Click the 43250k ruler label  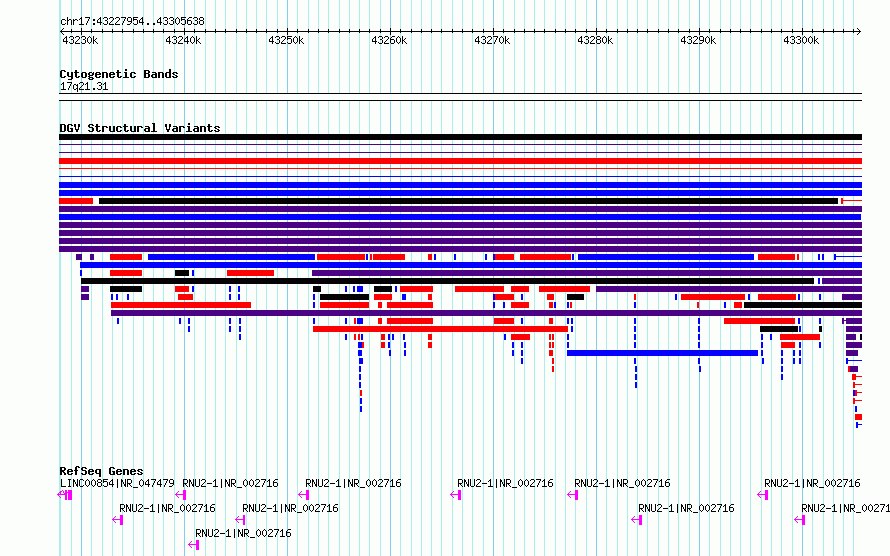pos(286,40)
